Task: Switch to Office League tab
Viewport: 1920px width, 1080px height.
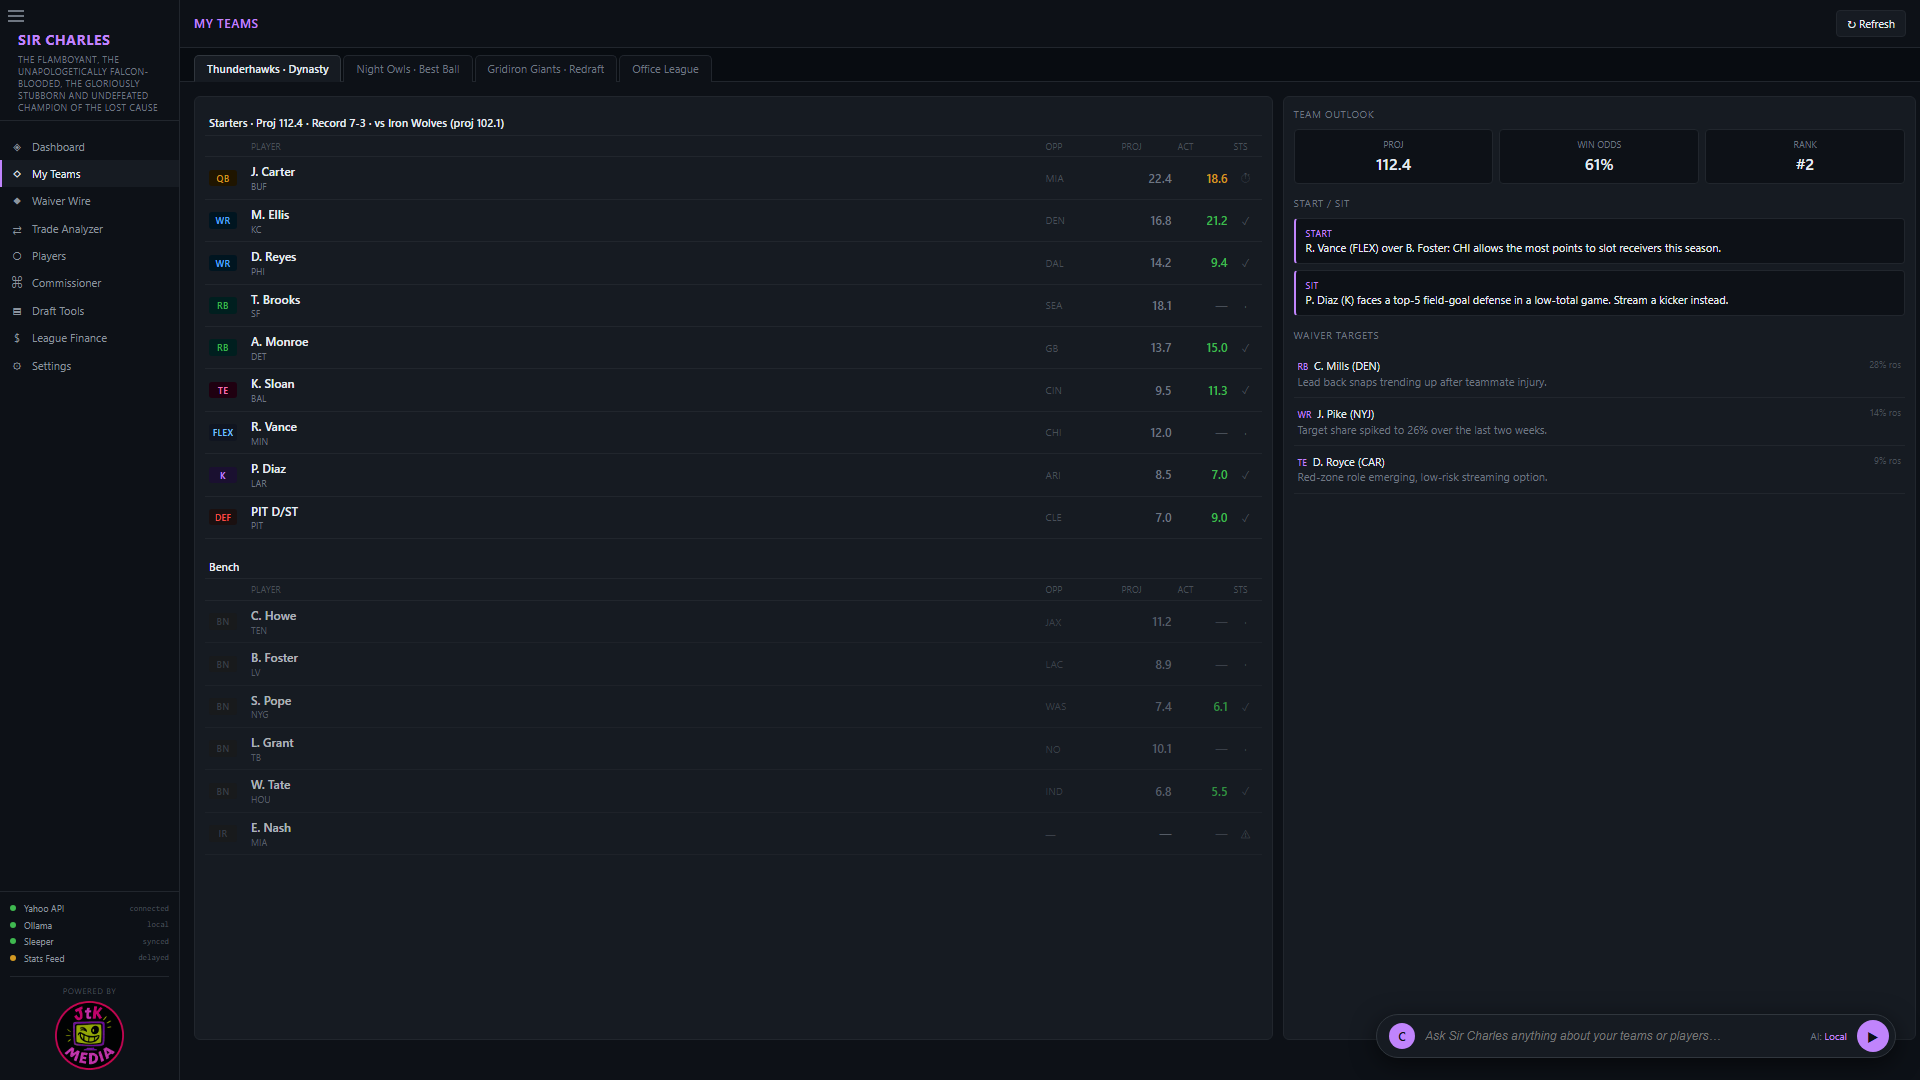Action: point(665,69)
